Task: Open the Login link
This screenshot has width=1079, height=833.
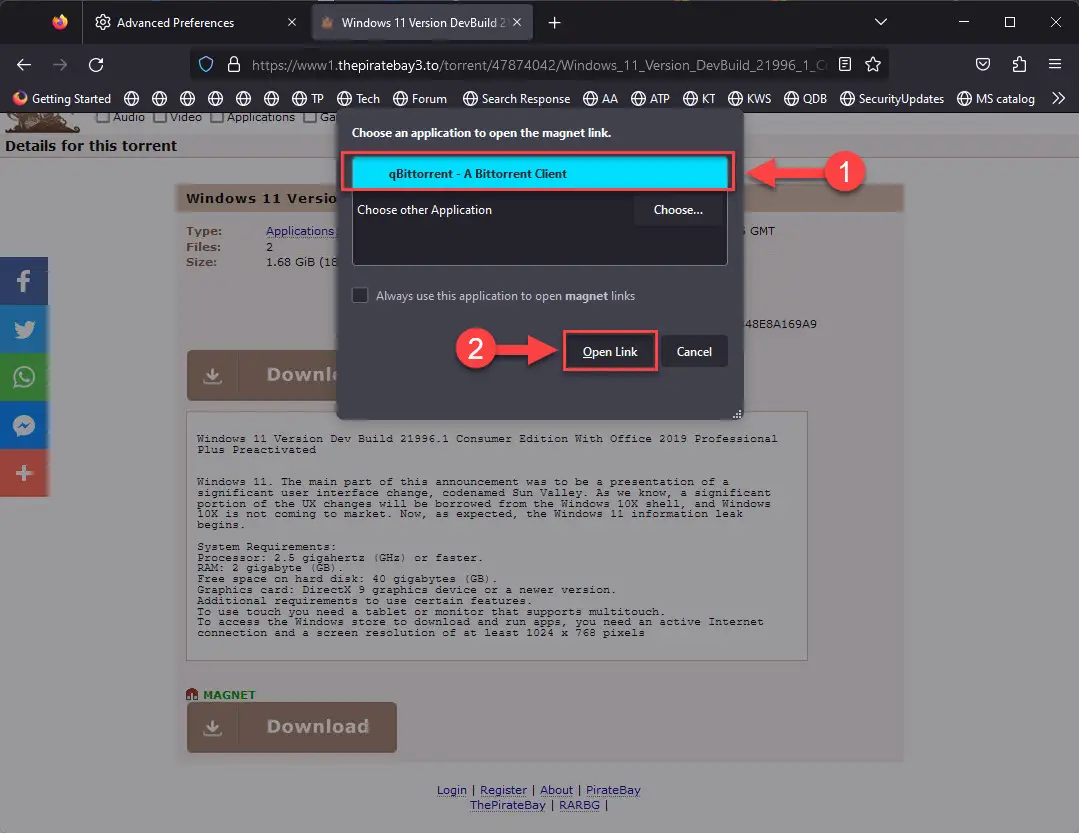Action: click(x=451, y=790)
